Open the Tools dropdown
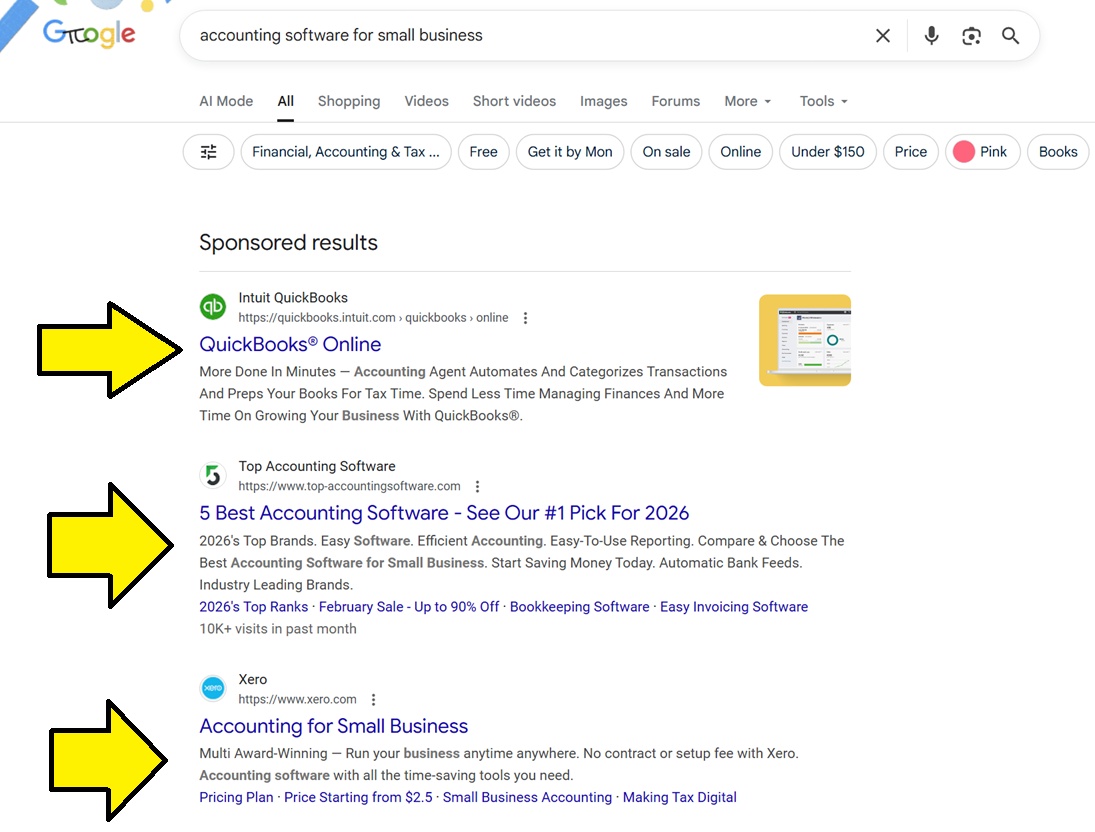The height and width of the screenshot is (832, 1095). click(x=823, y=101)
